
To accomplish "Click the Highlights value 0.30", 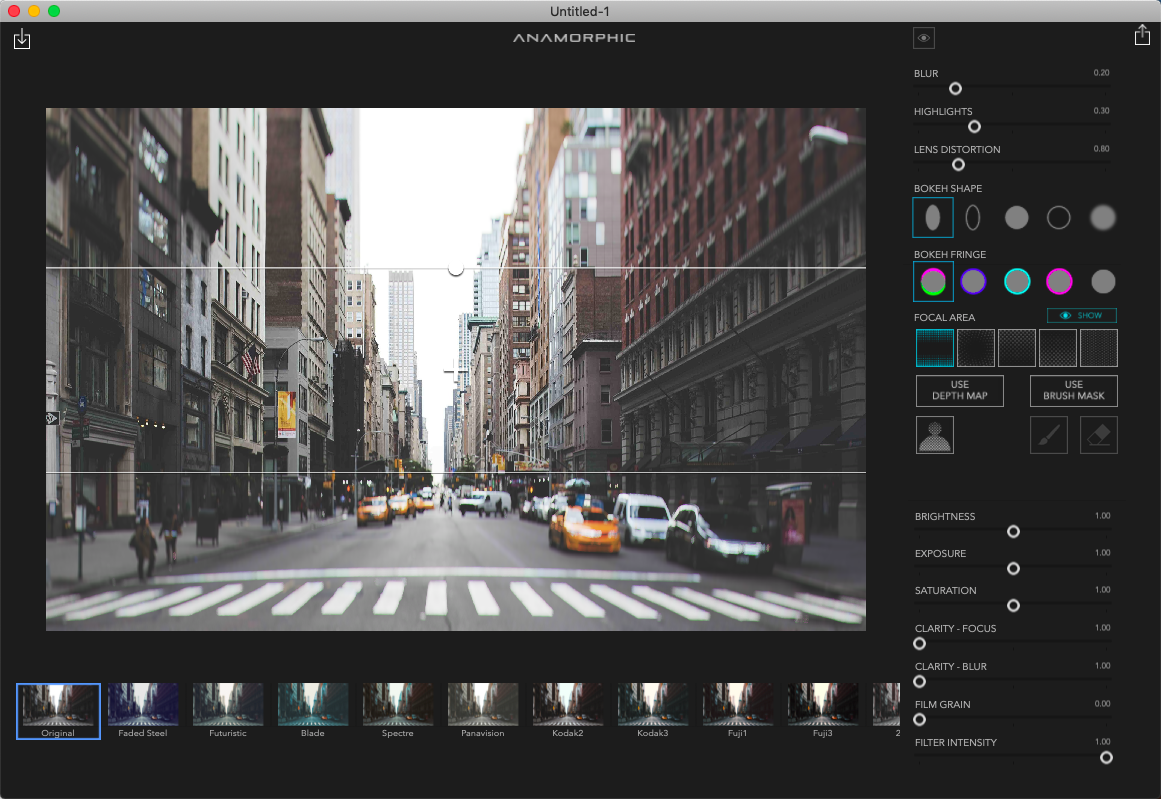I will (1101, 110).
